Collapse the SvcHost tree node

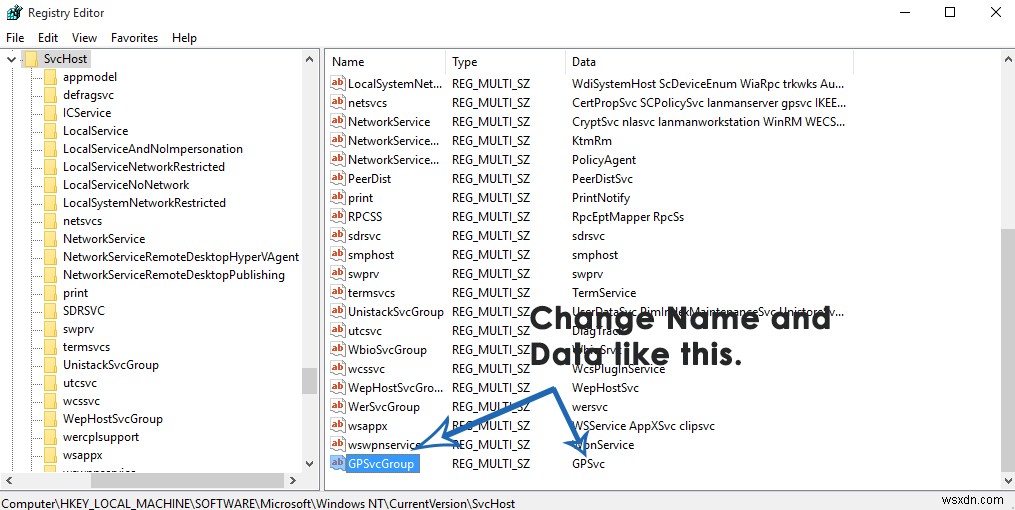coord(11,59)
